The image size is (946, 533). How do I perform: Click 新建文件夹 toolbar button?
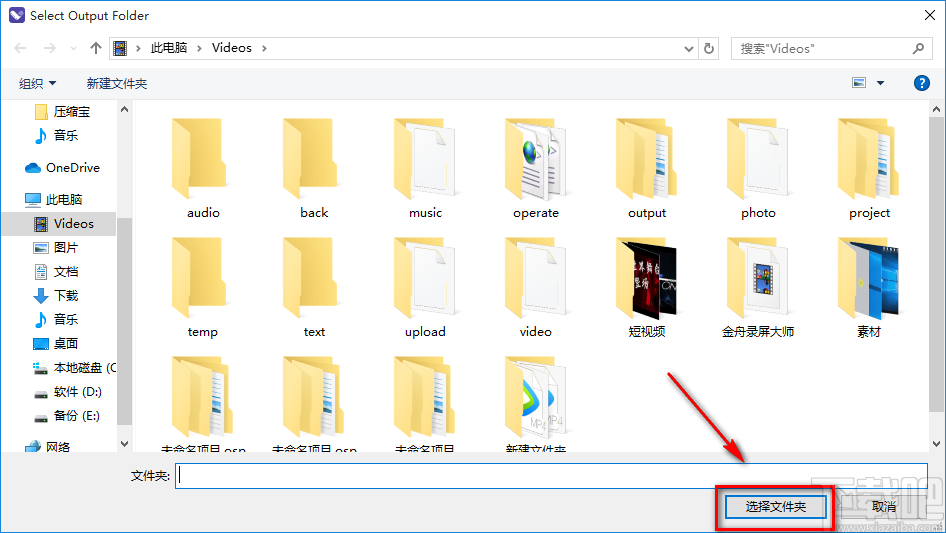pos(117,83)
